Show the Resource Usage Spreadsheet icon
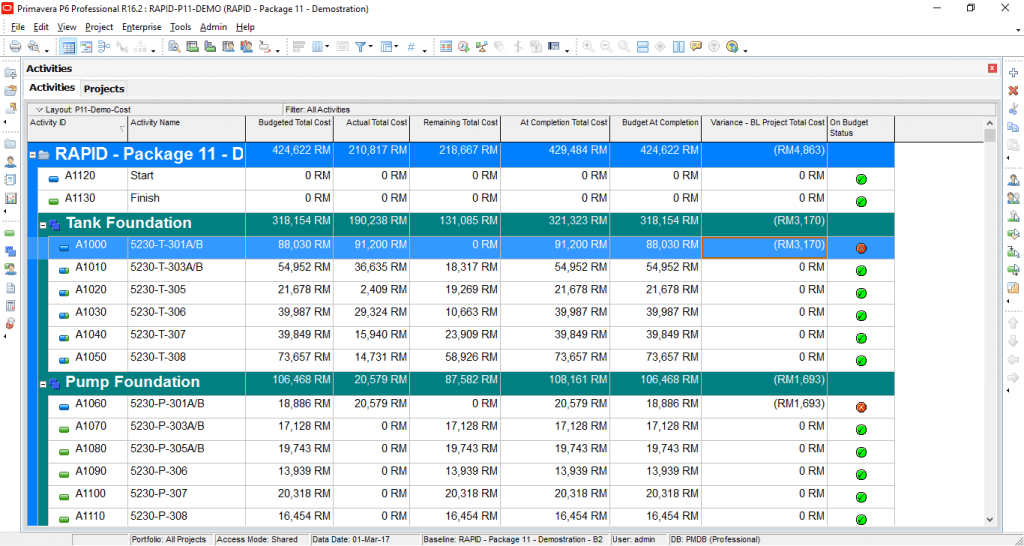This screenshot has width=1024, height=546. tap(228, 46)
